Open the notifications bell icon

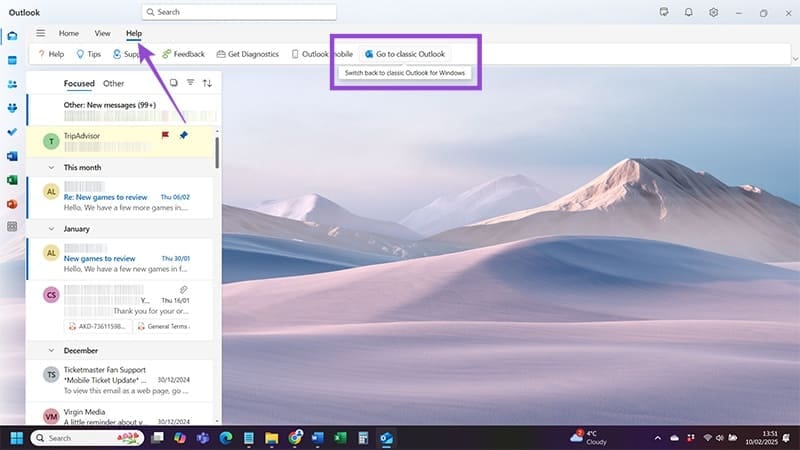tap(688, 12)
